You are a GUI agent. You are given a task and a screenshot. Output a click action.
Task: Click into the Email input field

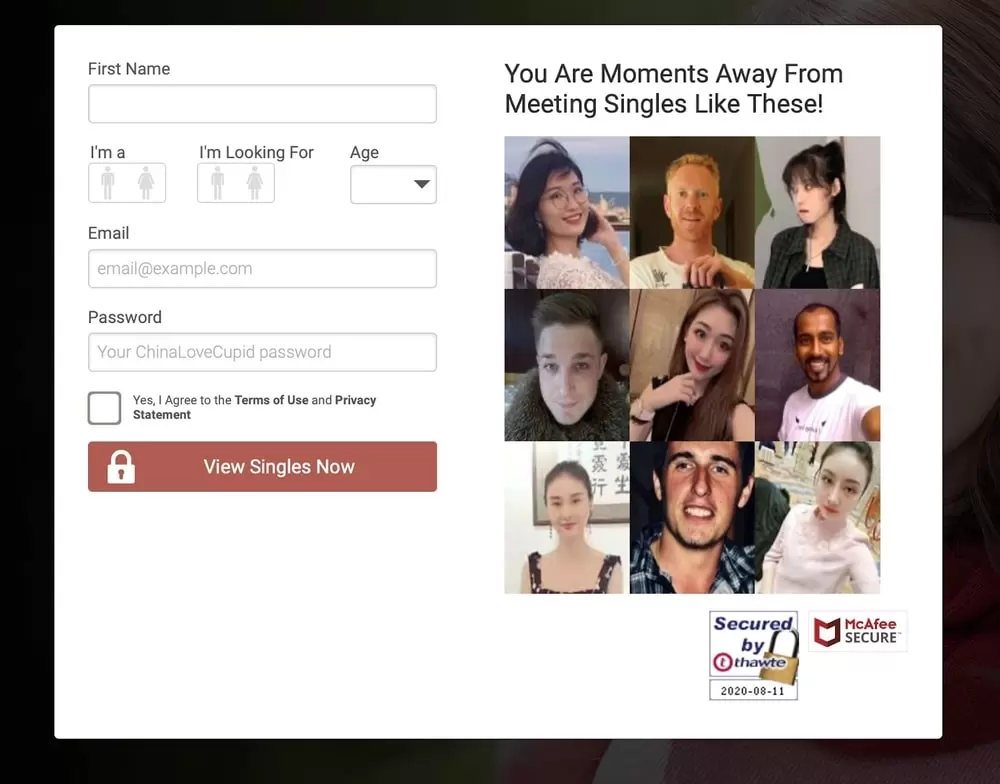[262, 268]
